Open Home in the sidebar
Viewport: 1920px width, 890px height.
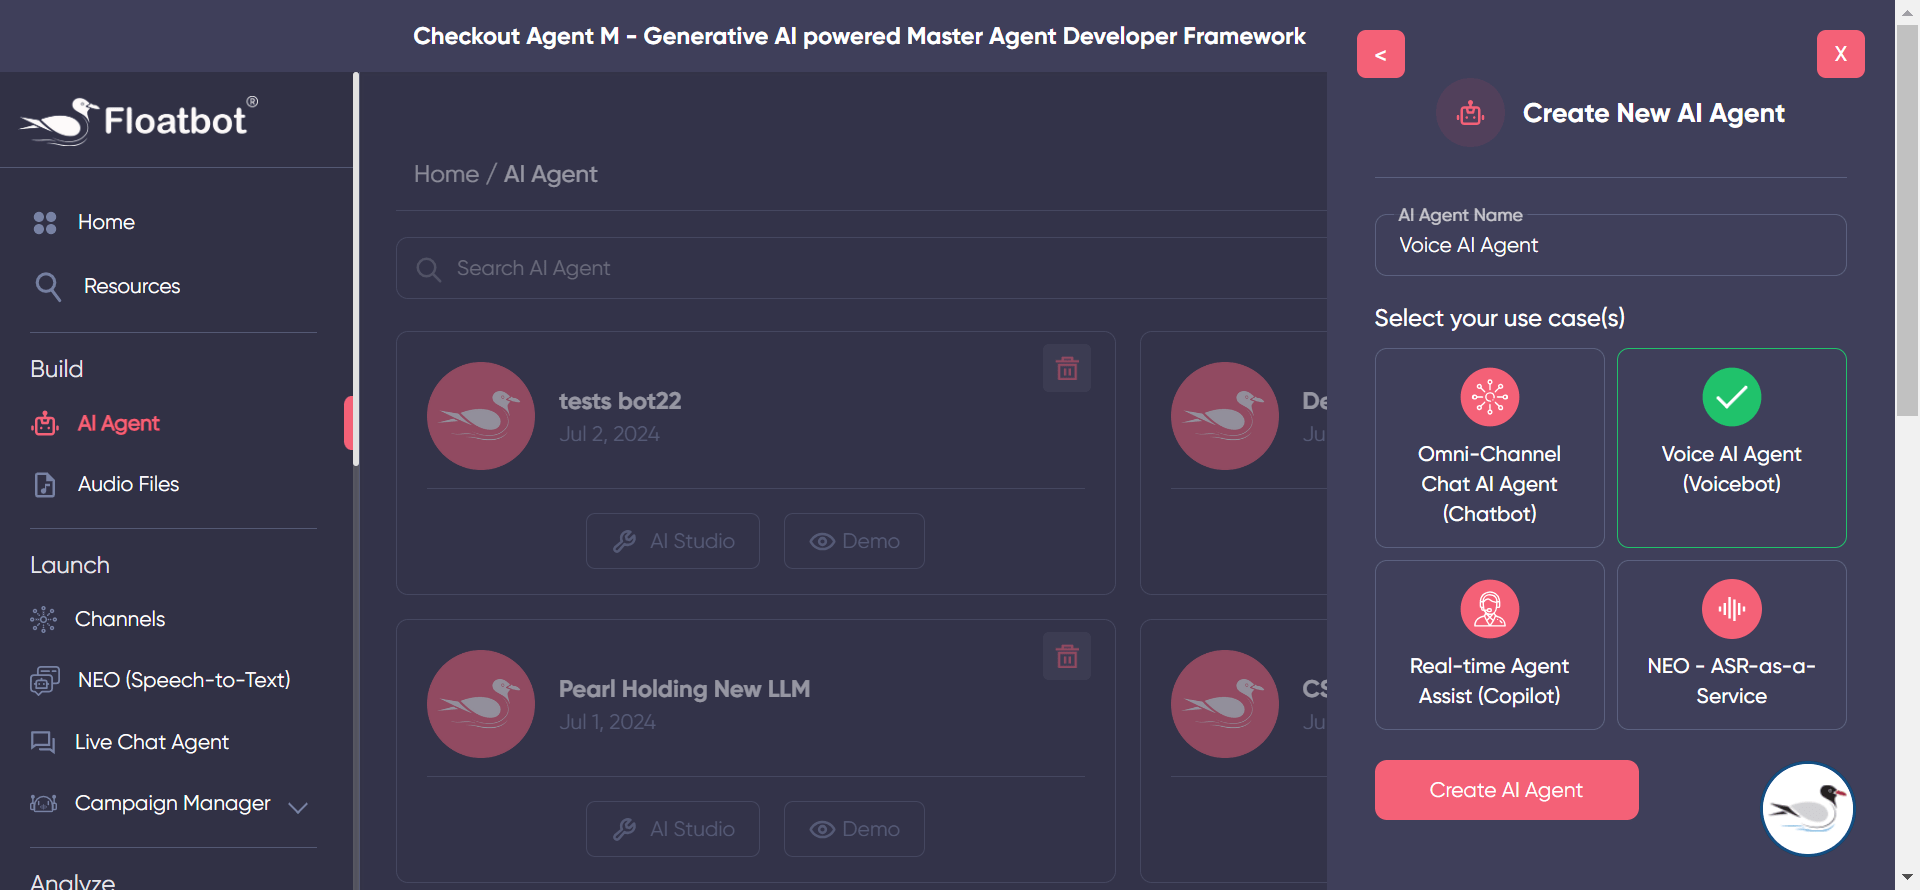(x=106, y=222)
